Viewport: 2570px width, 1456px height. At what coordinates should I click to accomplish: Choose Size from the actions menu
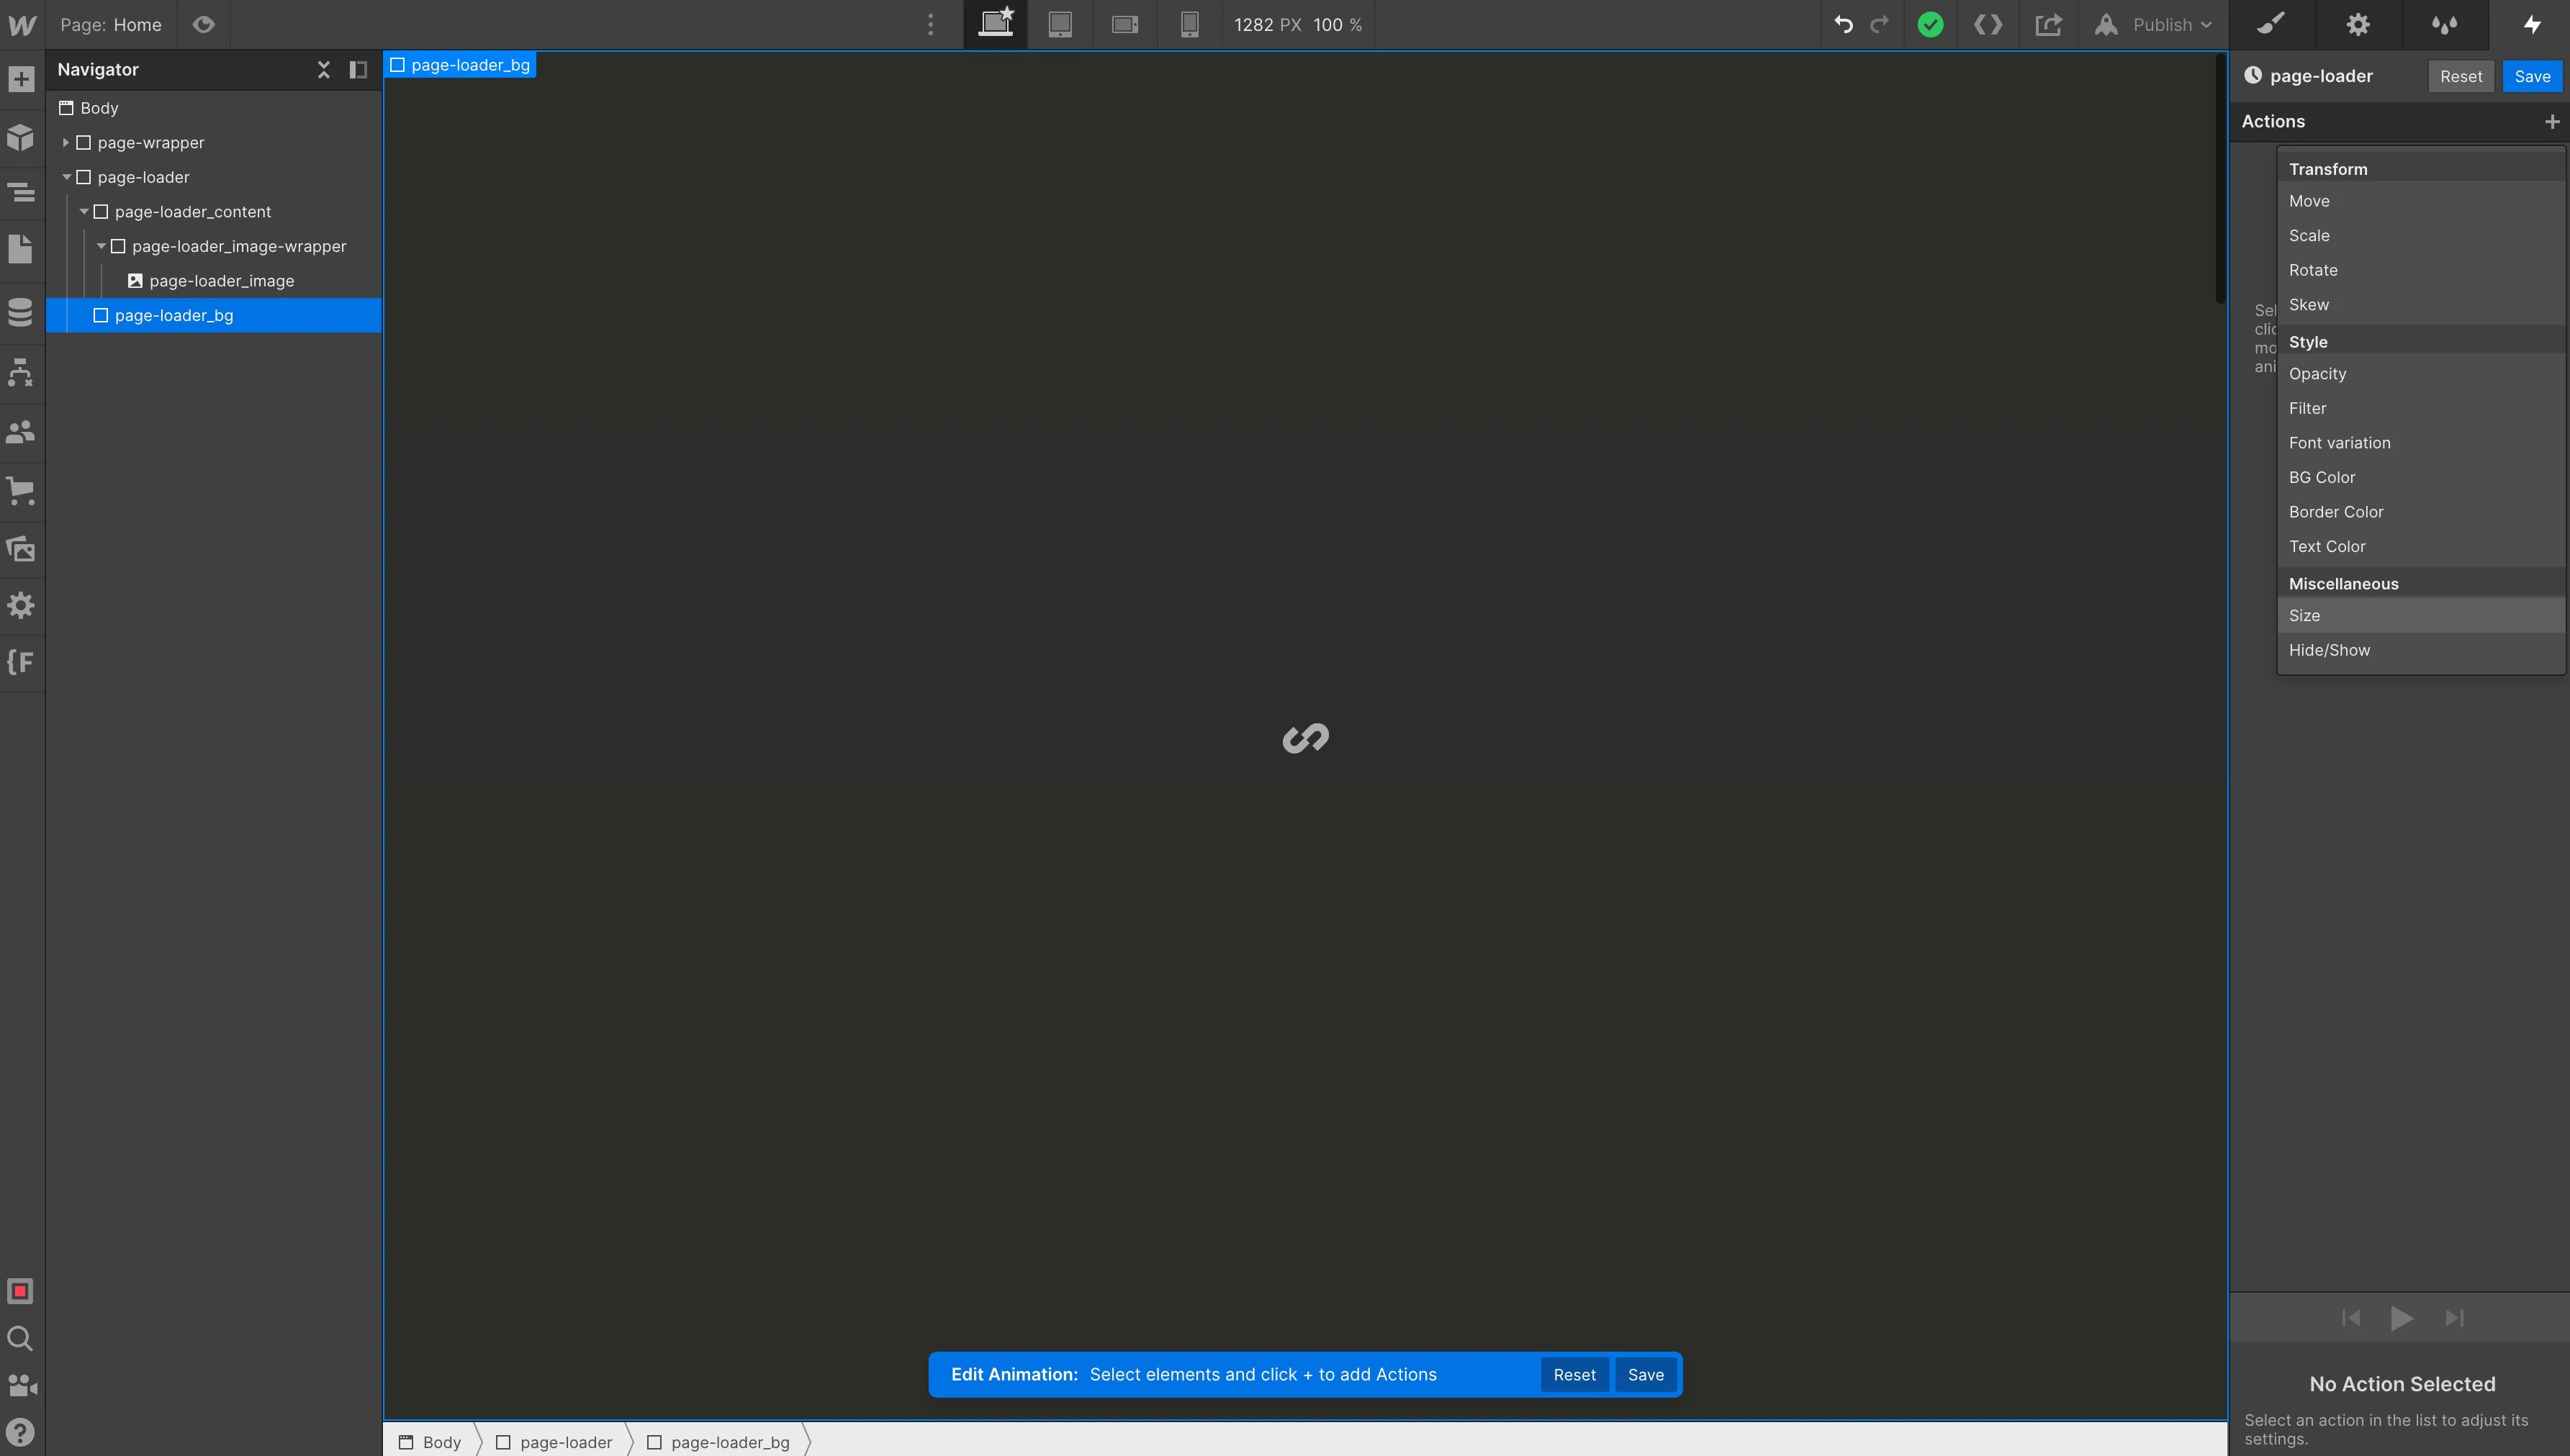coord(2304,615)
